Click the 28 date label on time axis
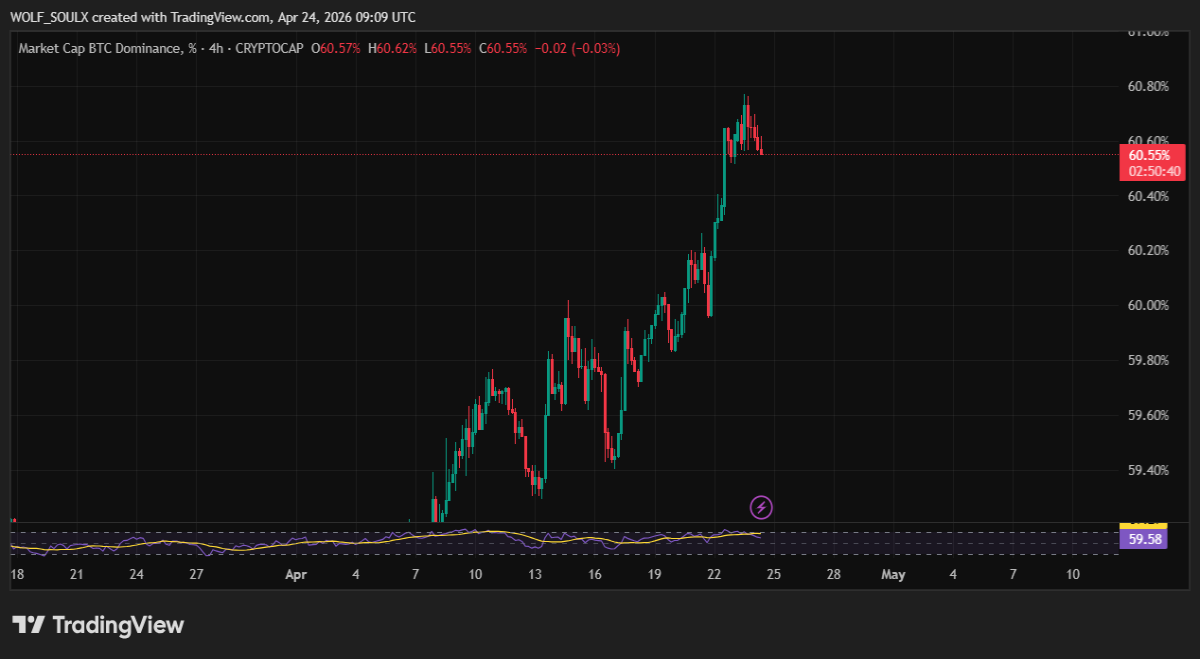 point(834,575)
